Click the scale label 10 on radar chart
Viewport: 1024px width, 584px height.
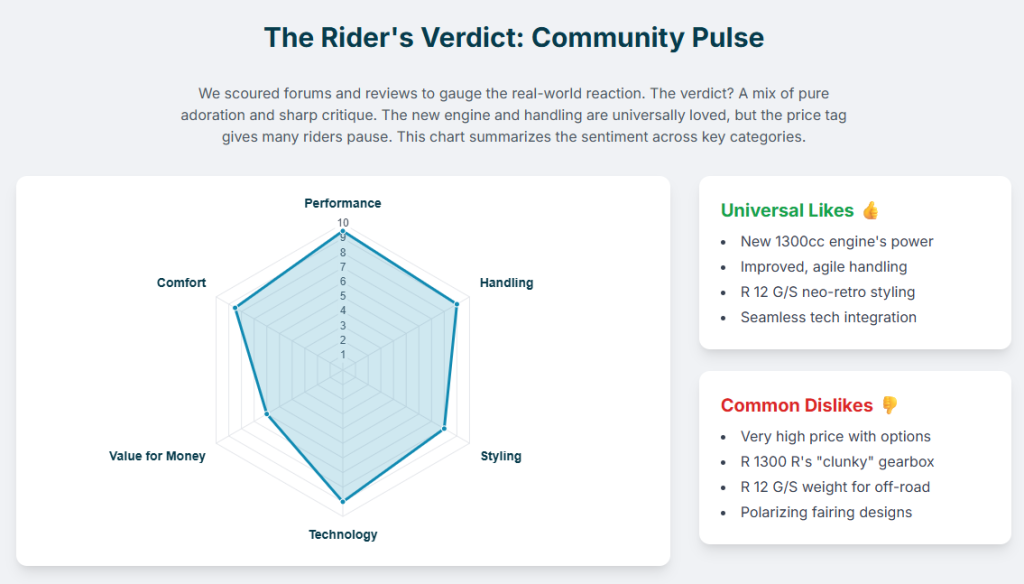pos(343,223)
